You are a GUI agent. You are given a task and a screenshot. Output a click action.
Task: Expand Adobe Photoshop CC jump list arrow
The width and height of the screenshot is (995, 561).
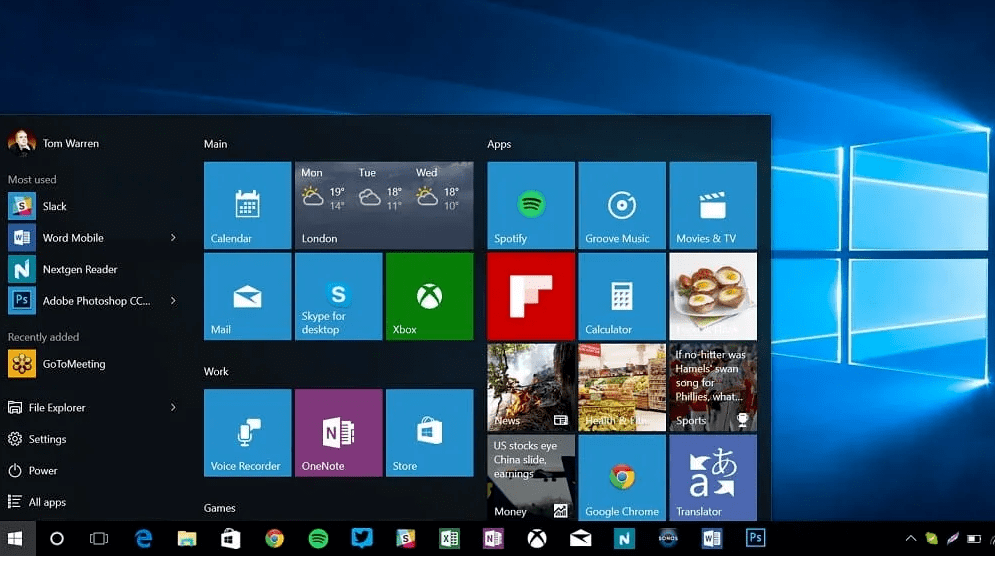click(173, 301)
